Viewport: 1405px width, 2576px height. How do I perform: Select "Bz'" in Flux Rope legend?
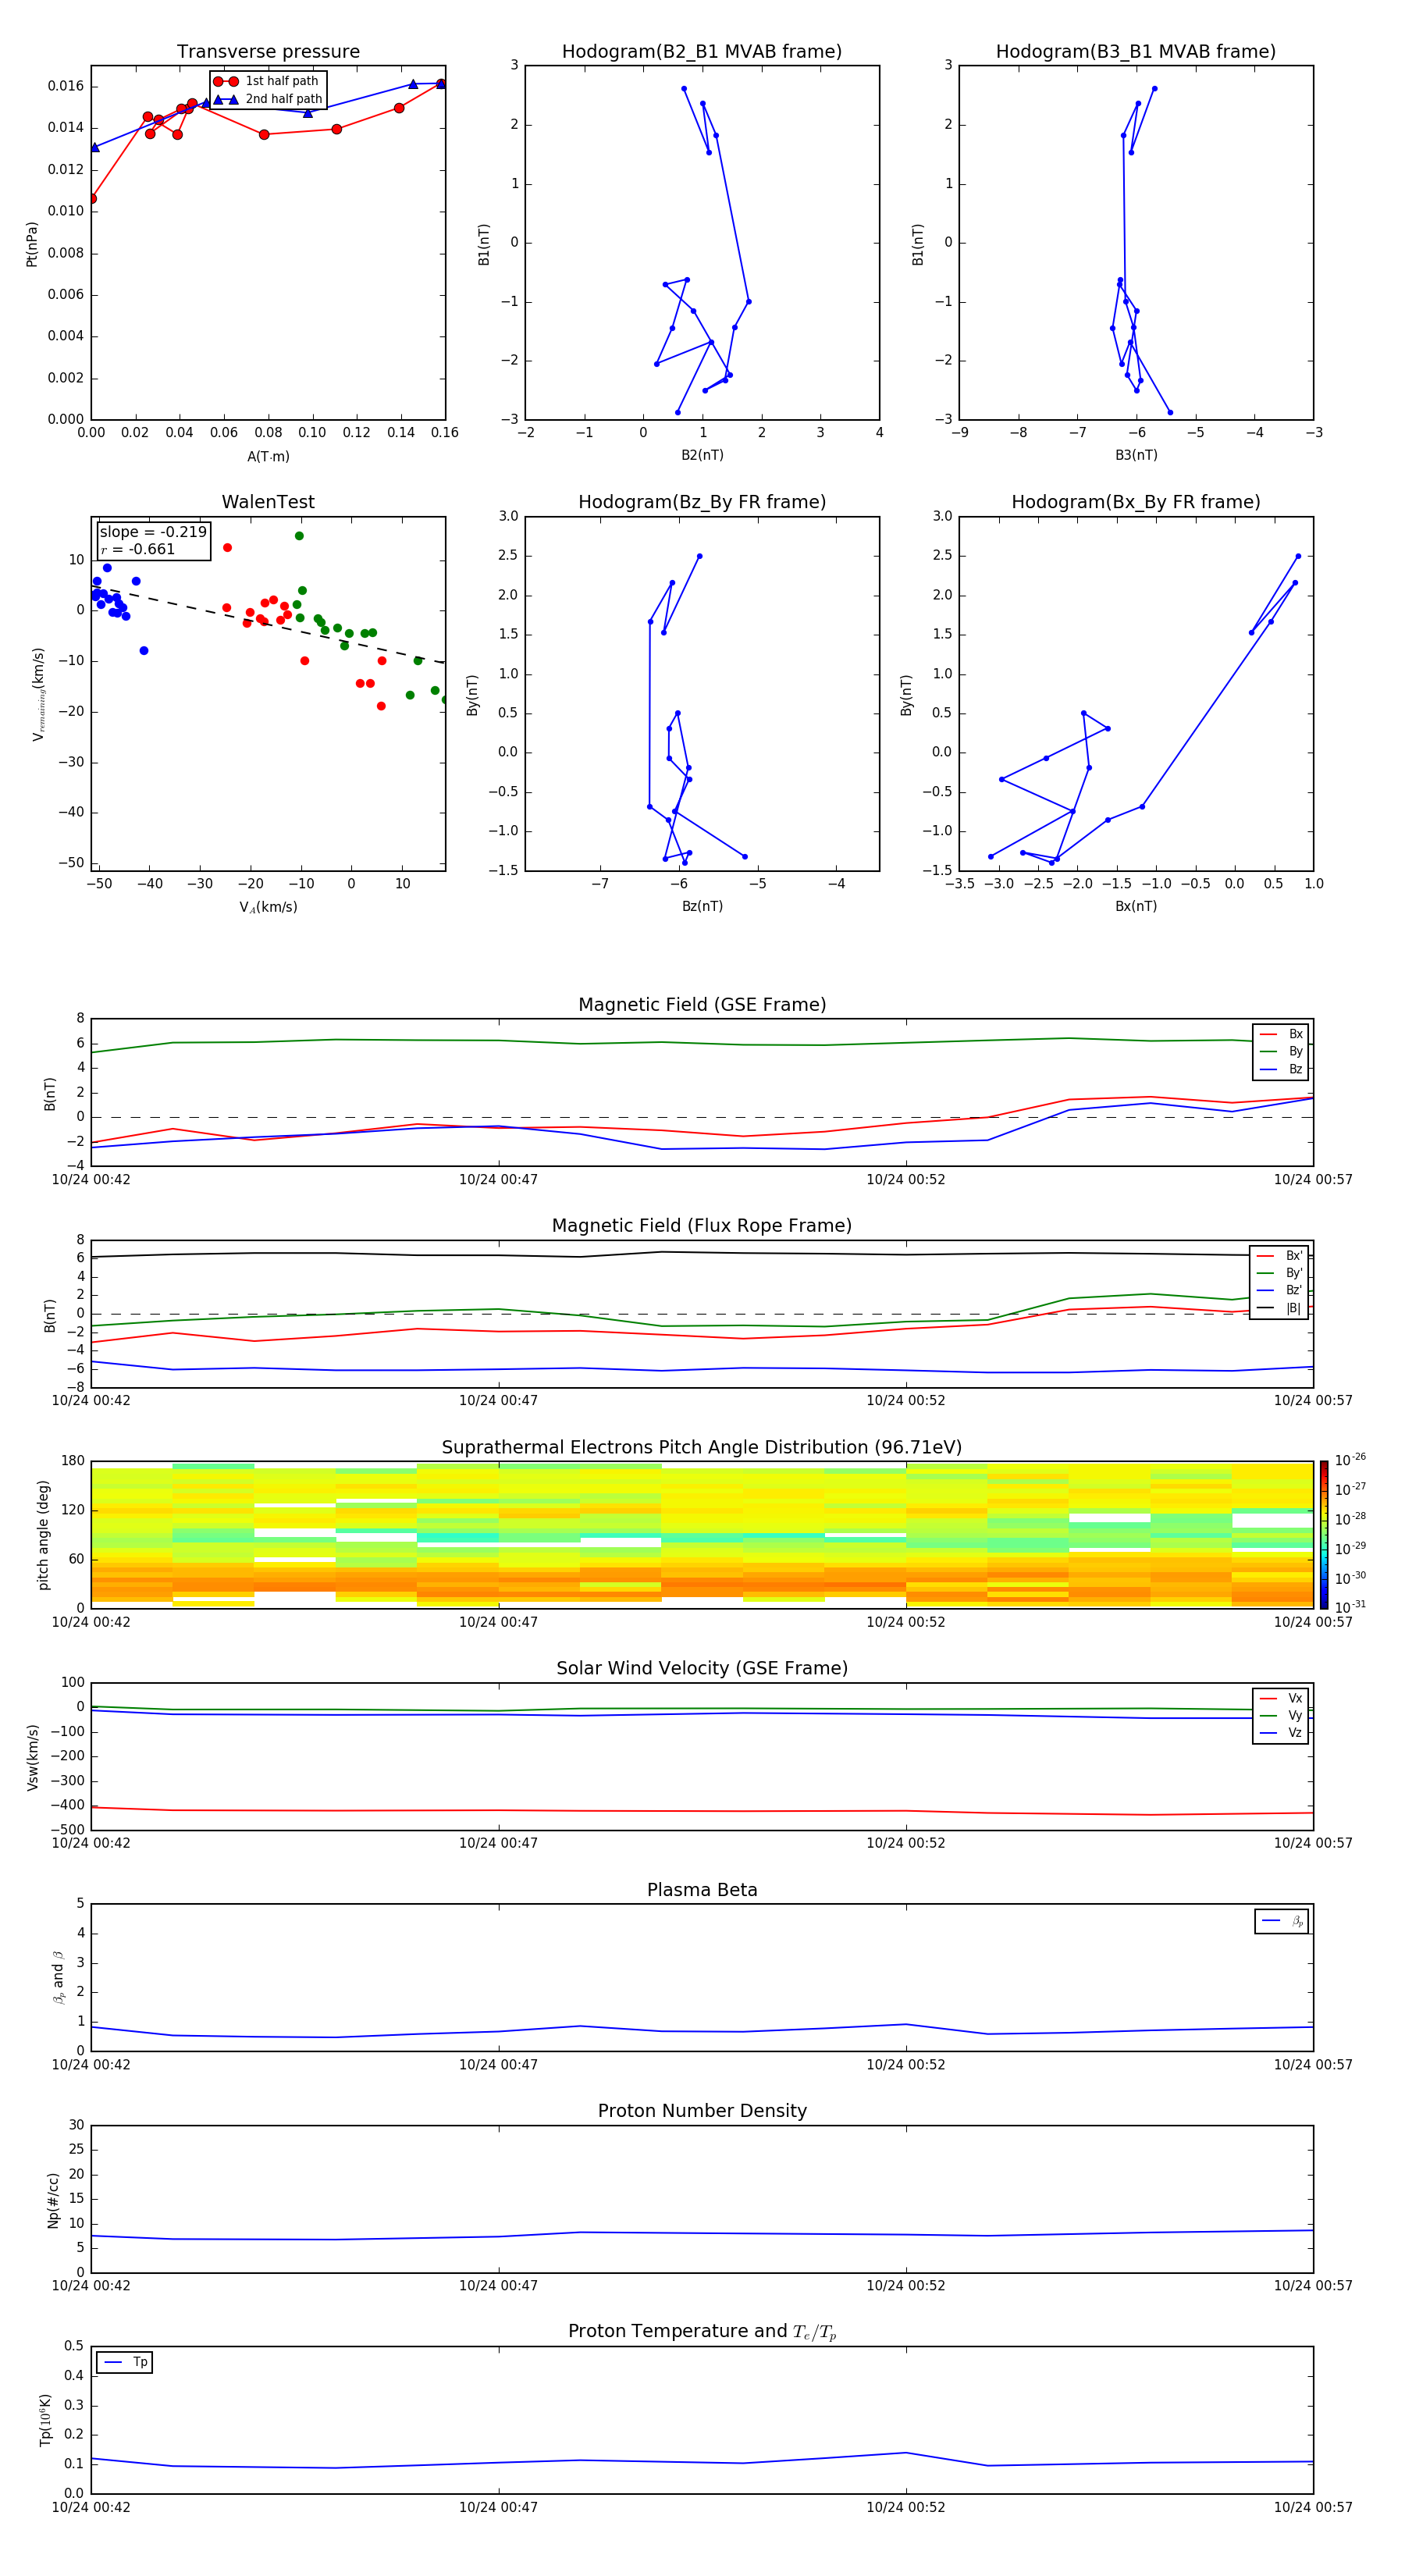point(1279,1290)
